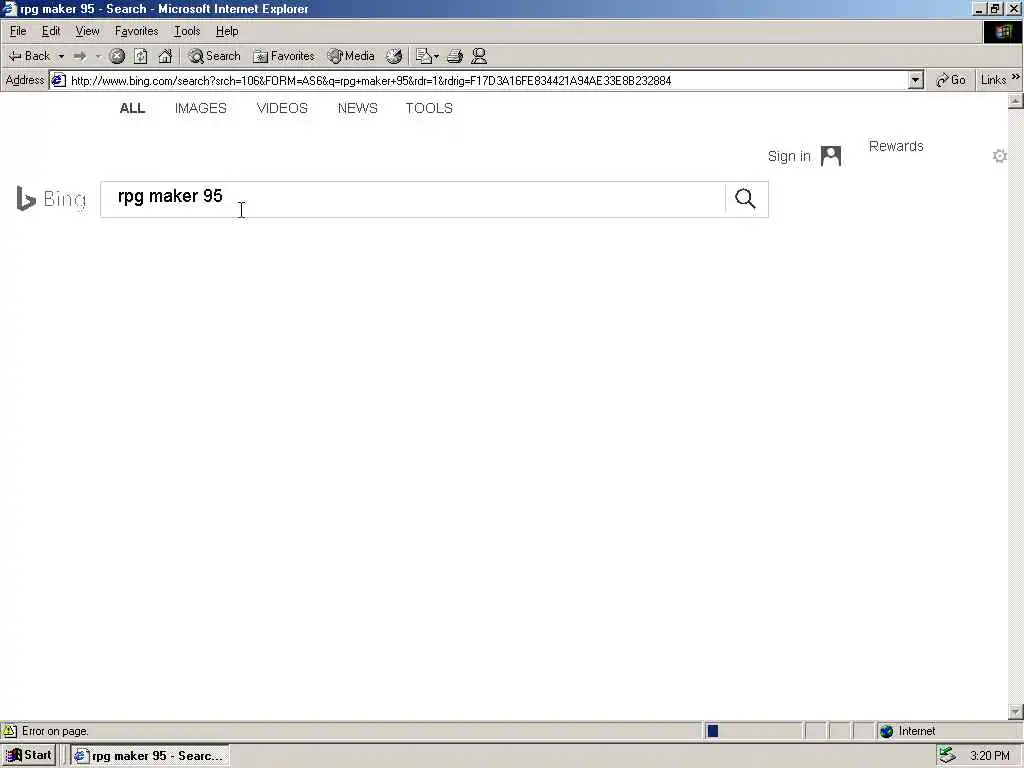Screen dimensions: 1024x768
Task: Open the Rewards link
Action: point(896,146)
